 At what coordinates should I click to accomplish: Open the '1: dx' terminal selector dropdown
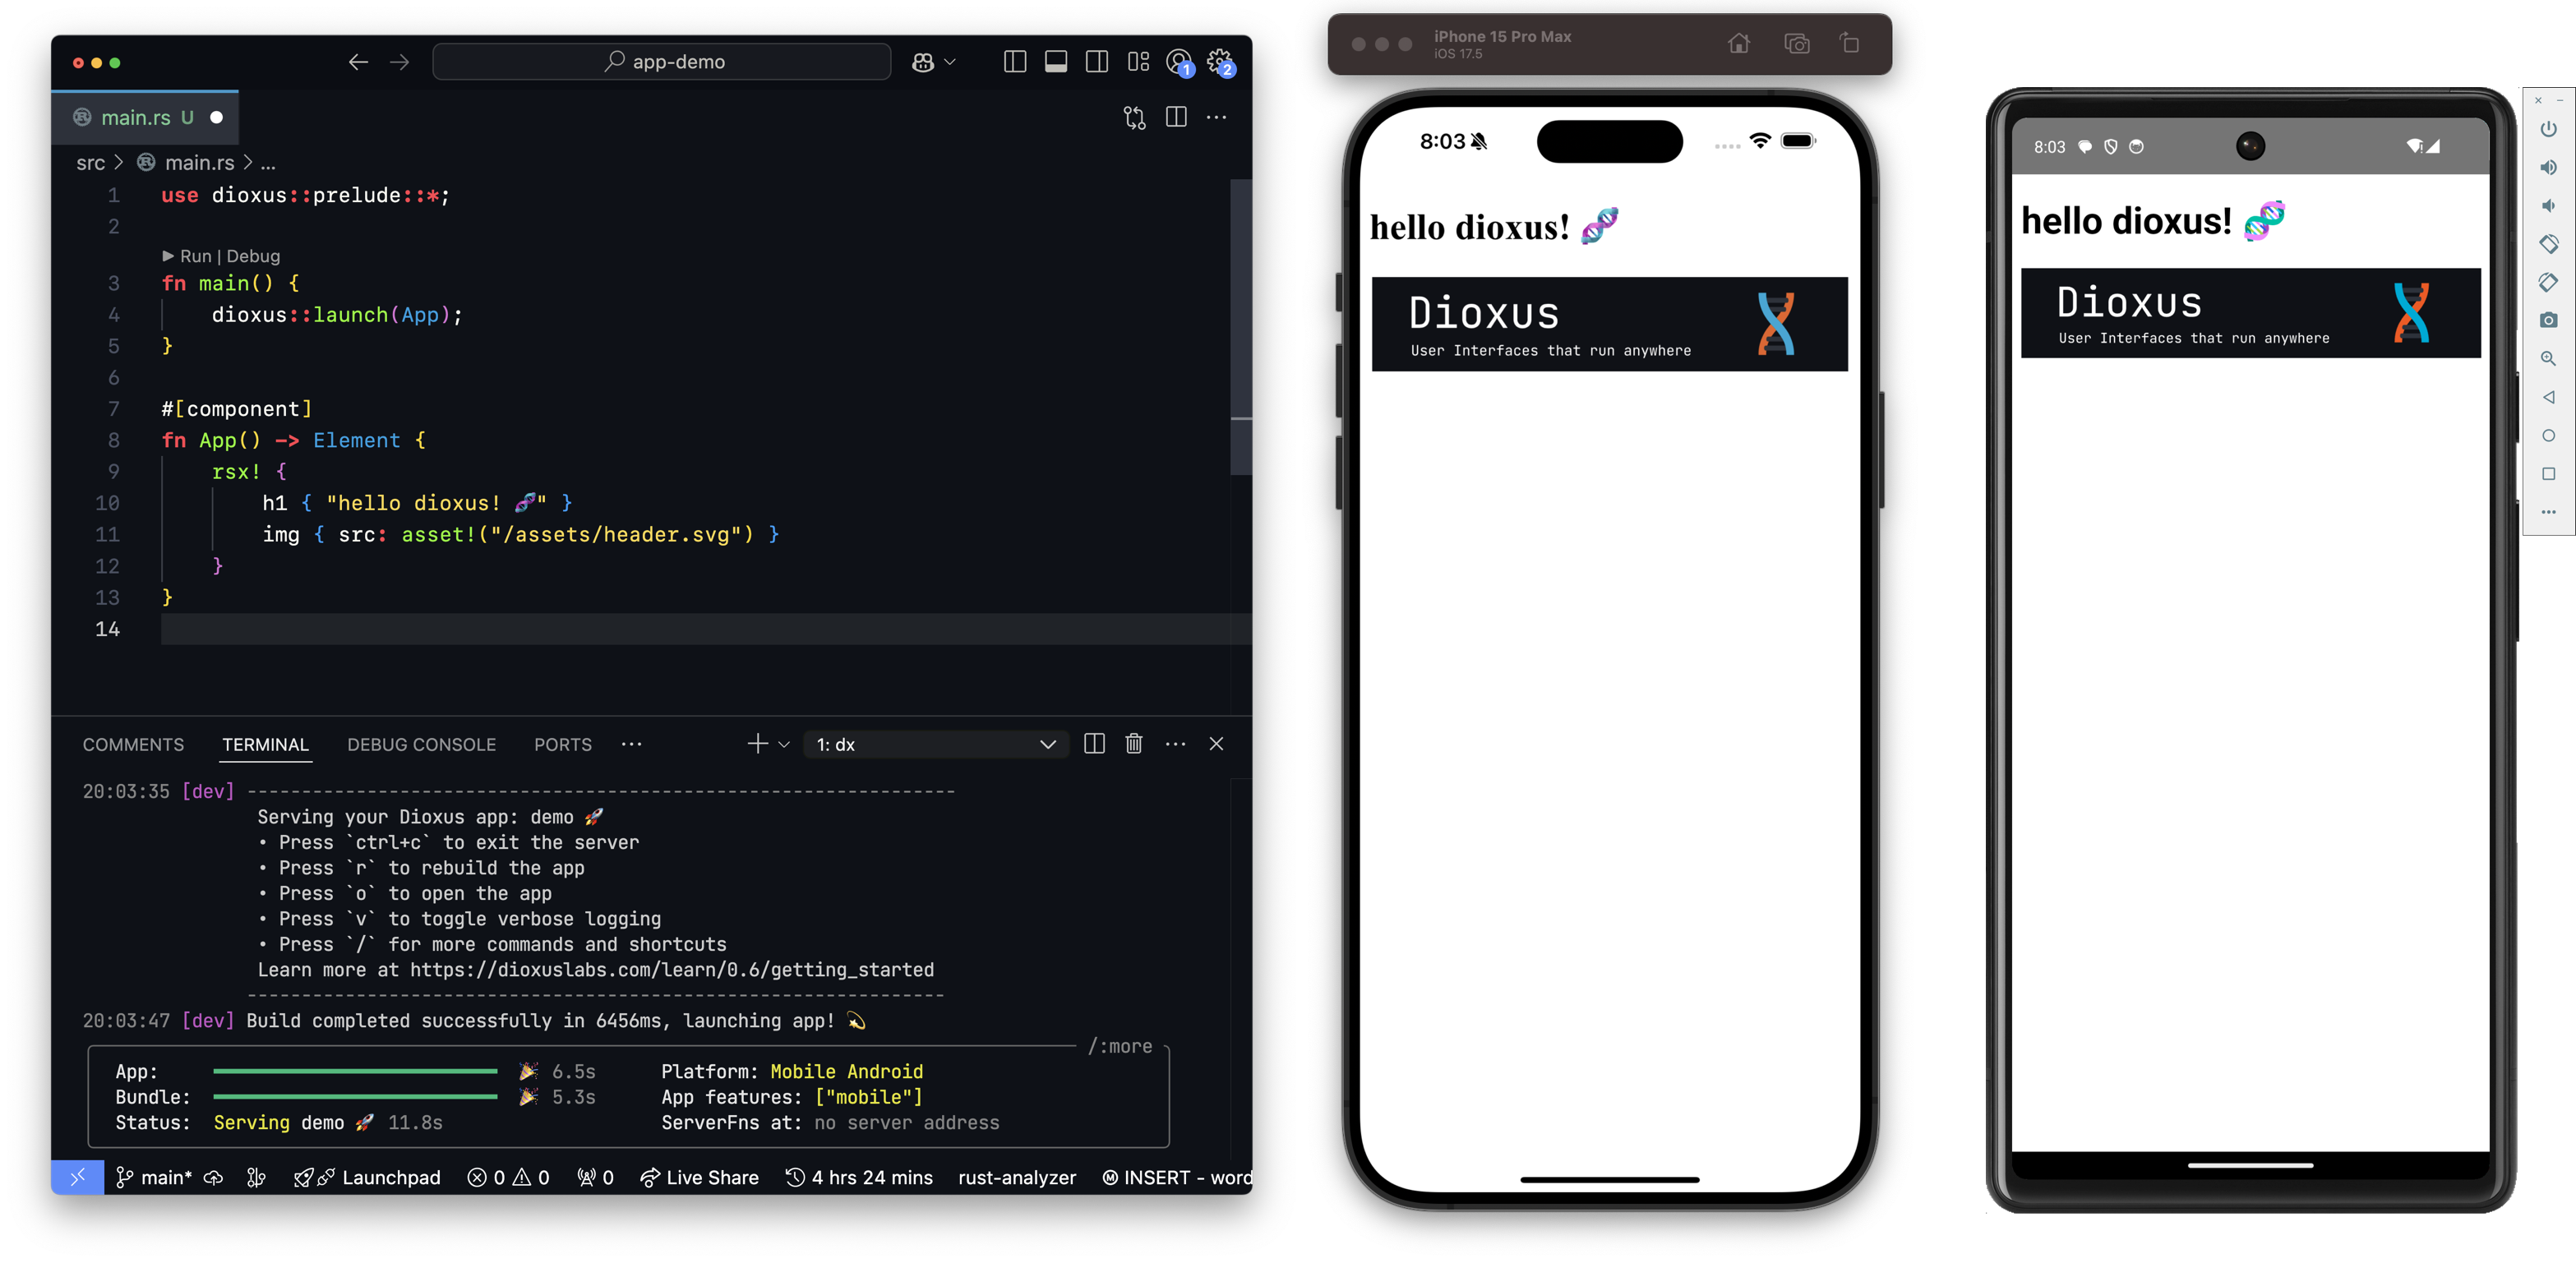pos(935,744)
